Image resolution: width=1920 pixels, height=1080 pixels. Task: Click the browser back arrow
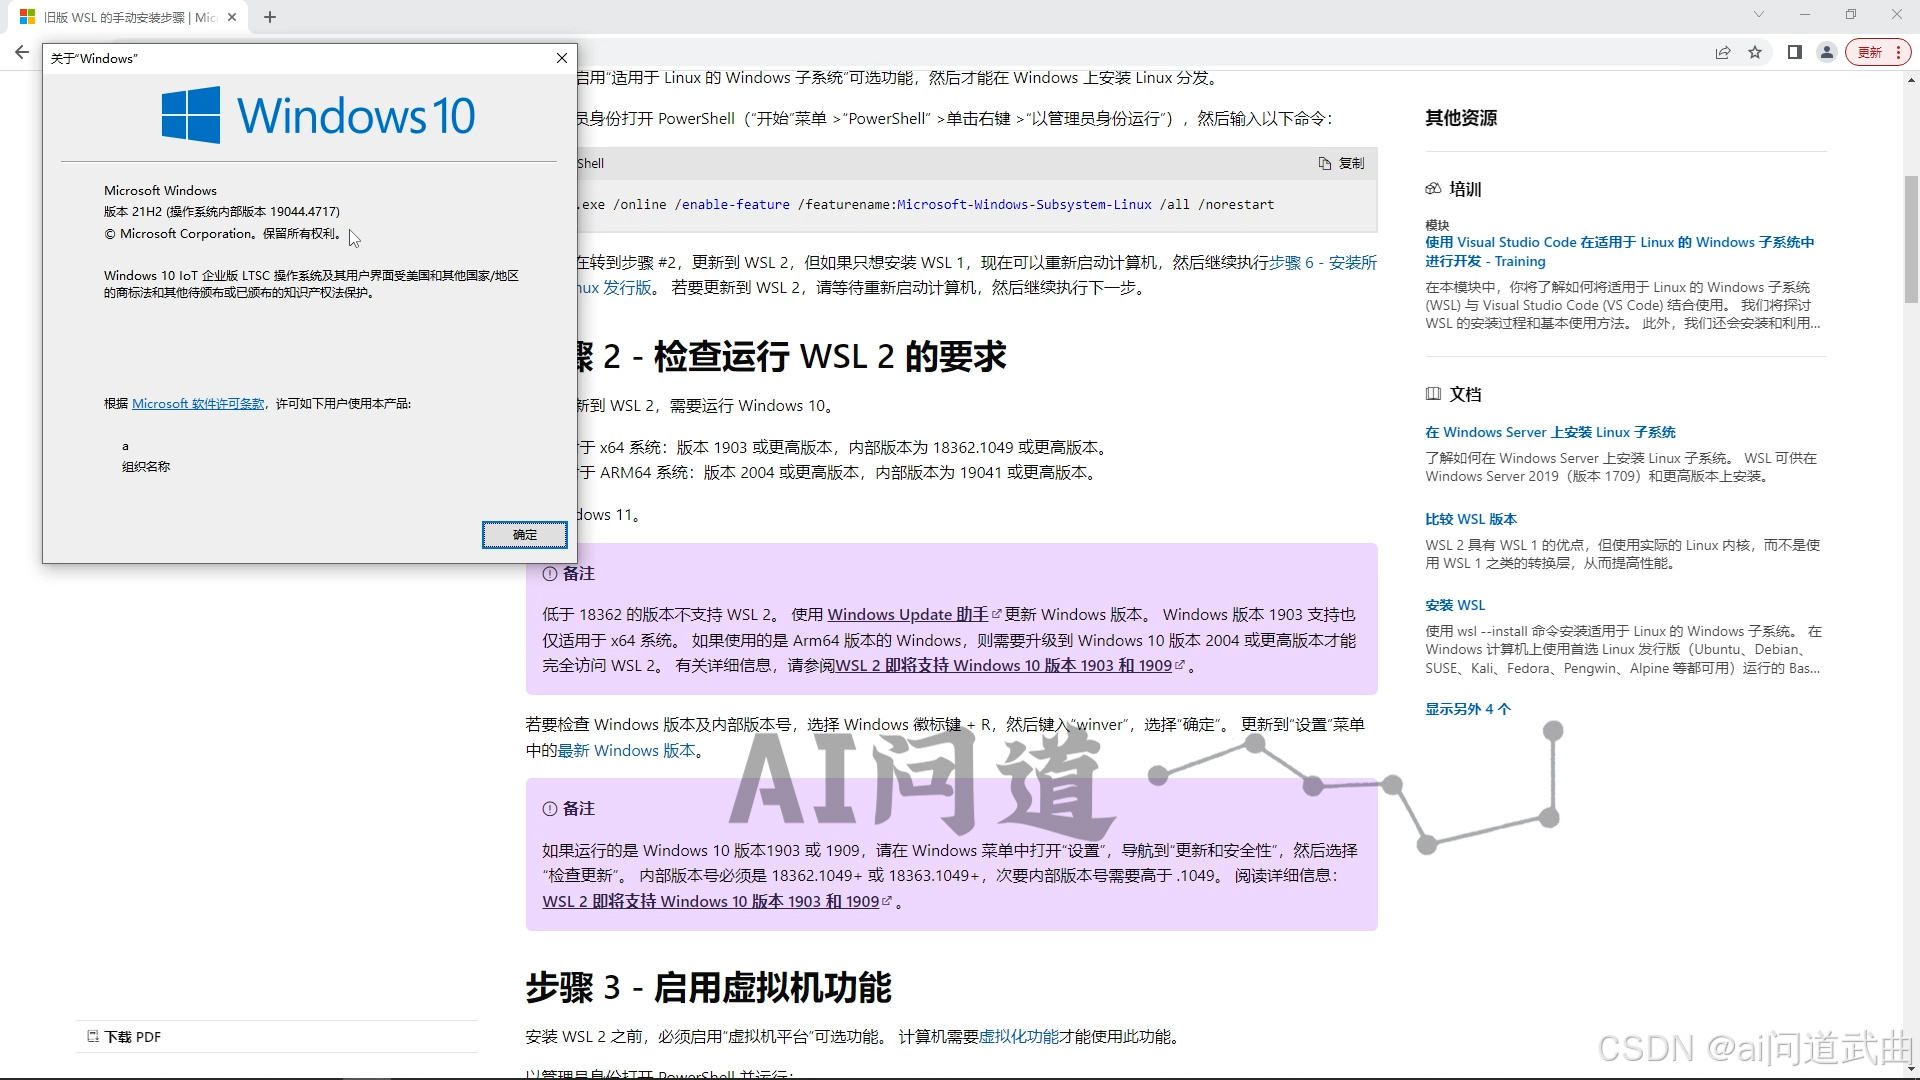22,52
